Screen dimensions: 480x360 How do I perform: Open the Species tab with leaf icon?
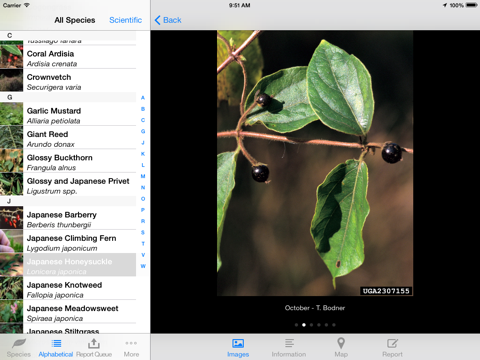pos(19,348)
